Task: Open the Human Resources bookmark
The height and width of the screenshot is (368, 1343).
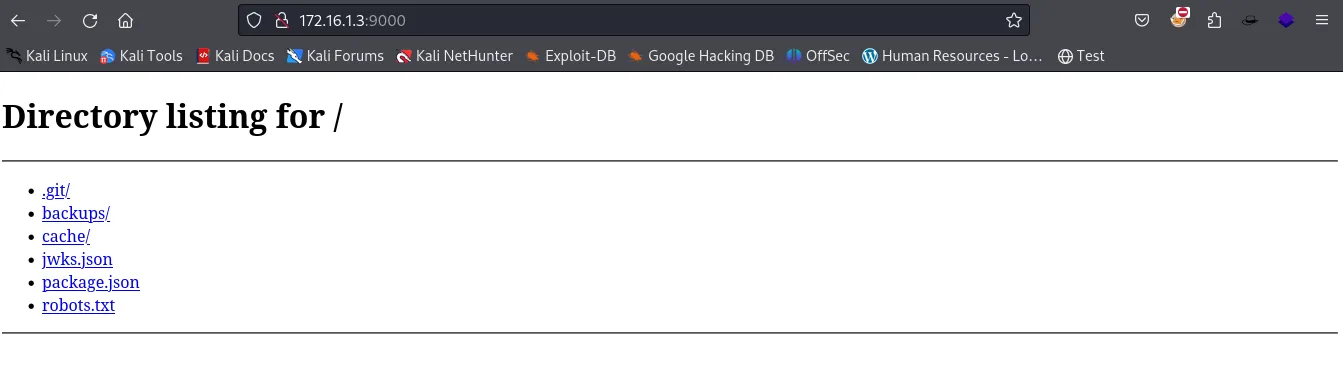Action: pos(952,56)
